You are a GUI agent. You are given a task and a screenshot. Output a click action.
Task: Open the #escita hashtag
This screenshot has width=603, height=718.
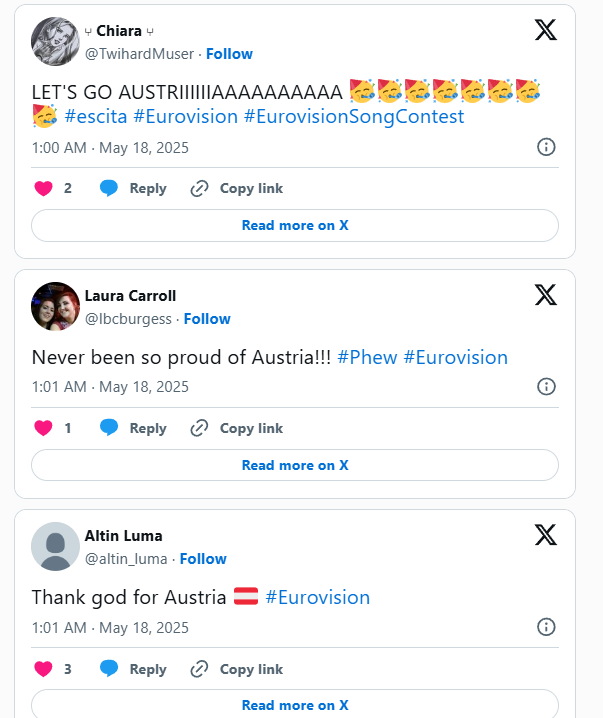(96, 117)
